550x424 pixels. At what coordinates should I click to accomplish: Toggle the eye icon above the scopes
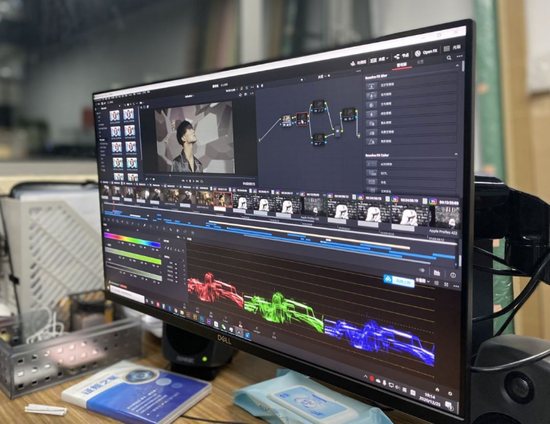421,271
